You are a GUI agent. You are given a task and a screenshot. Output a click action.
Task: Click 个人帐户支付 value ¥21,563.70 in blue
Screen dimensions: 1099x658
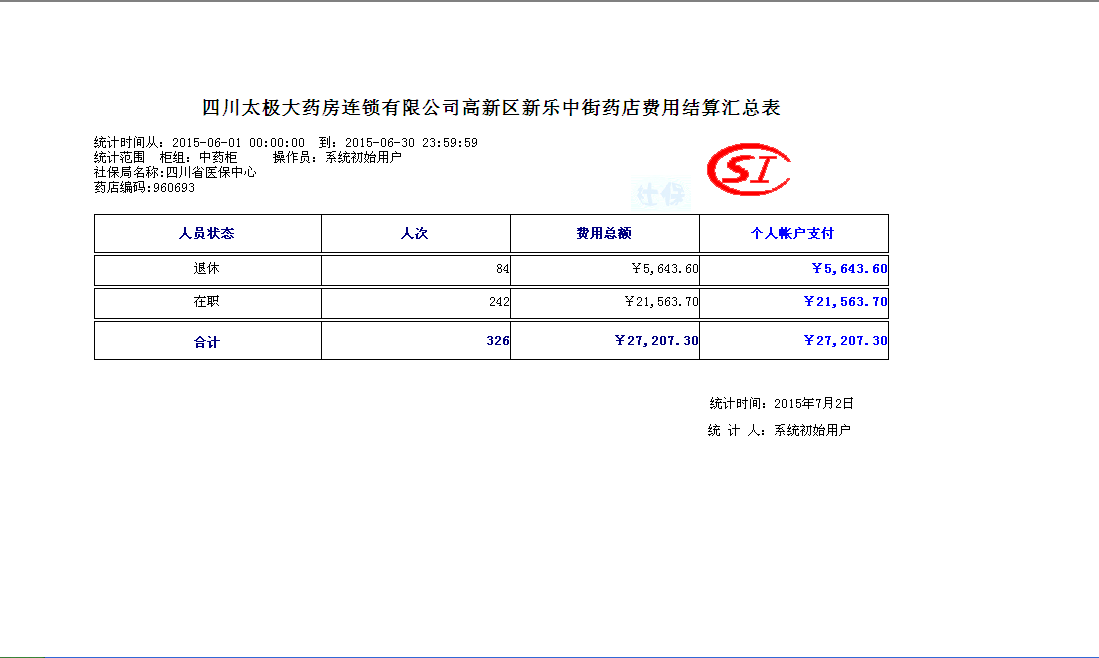coord(845,302)
